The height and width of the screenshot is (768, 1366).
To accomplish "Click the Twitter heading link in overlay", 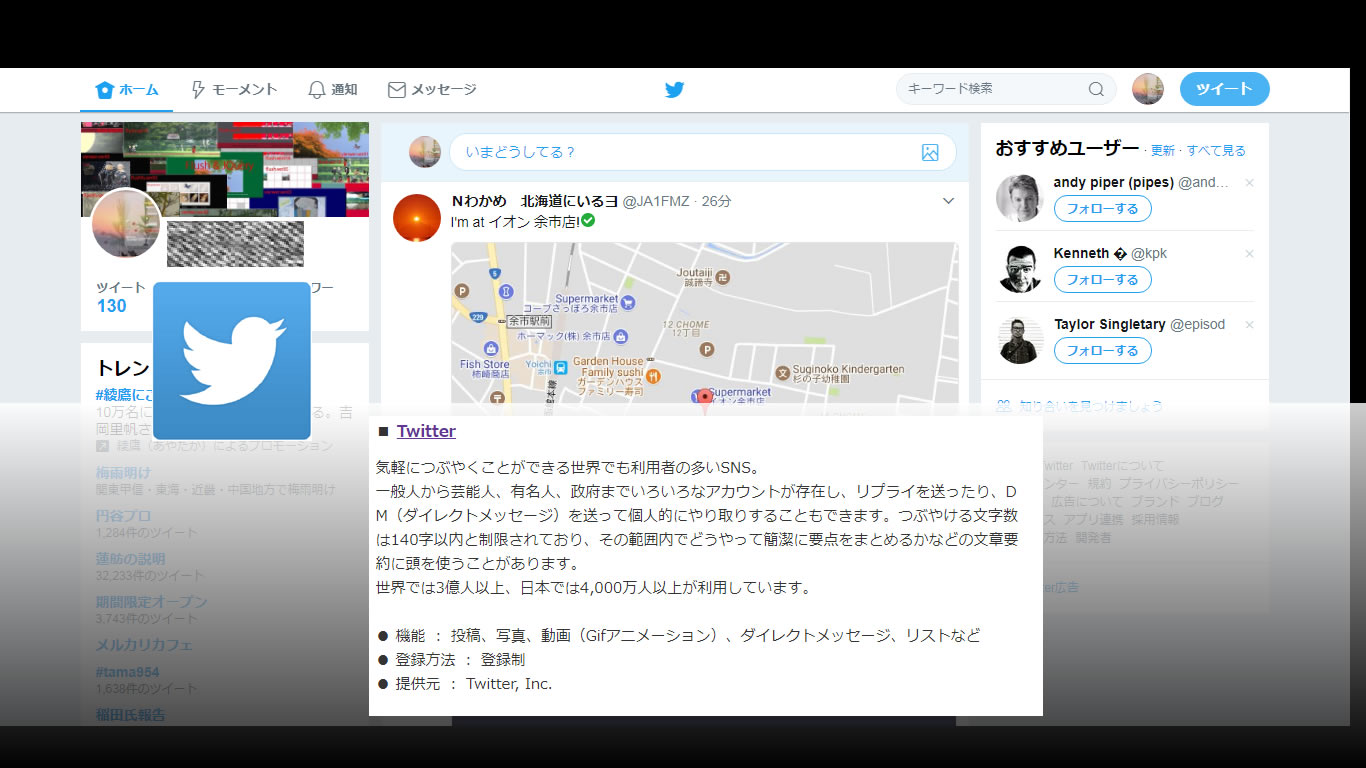I will [x=426, y=431].
